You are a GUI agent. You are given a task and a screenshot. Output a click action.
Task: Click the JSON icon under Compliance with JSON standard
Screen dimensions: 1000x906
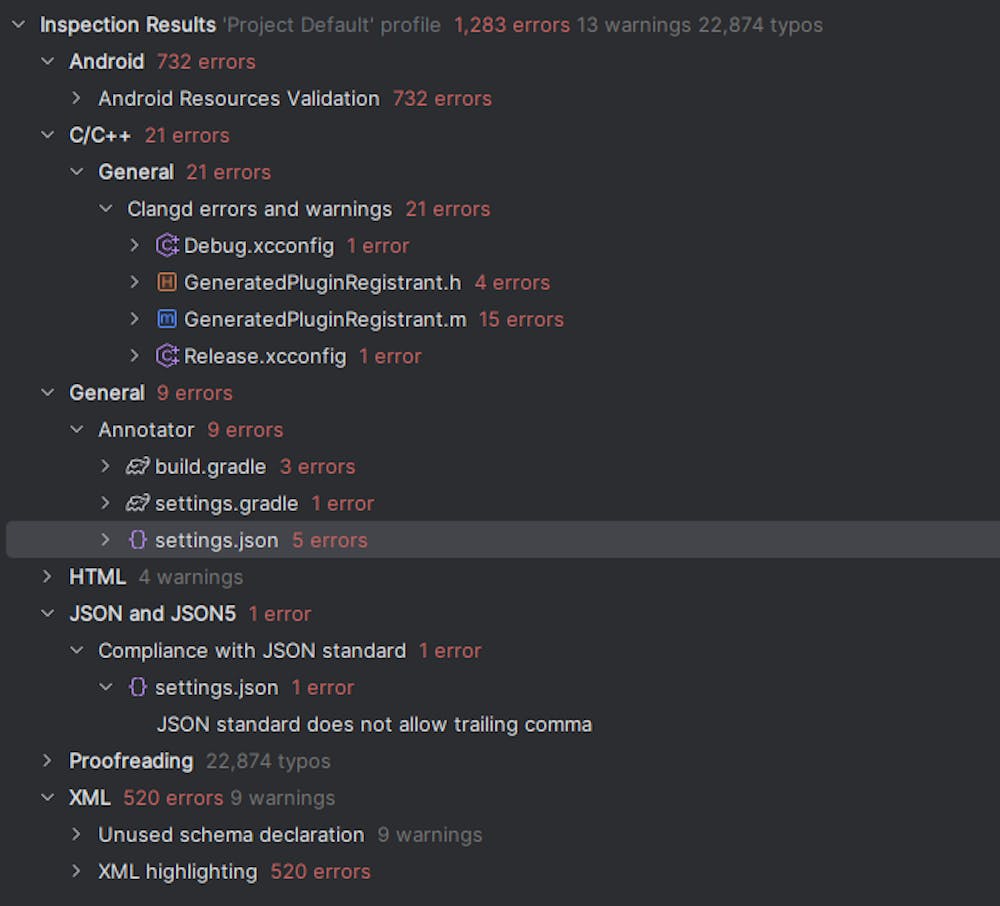coord(137,687)
